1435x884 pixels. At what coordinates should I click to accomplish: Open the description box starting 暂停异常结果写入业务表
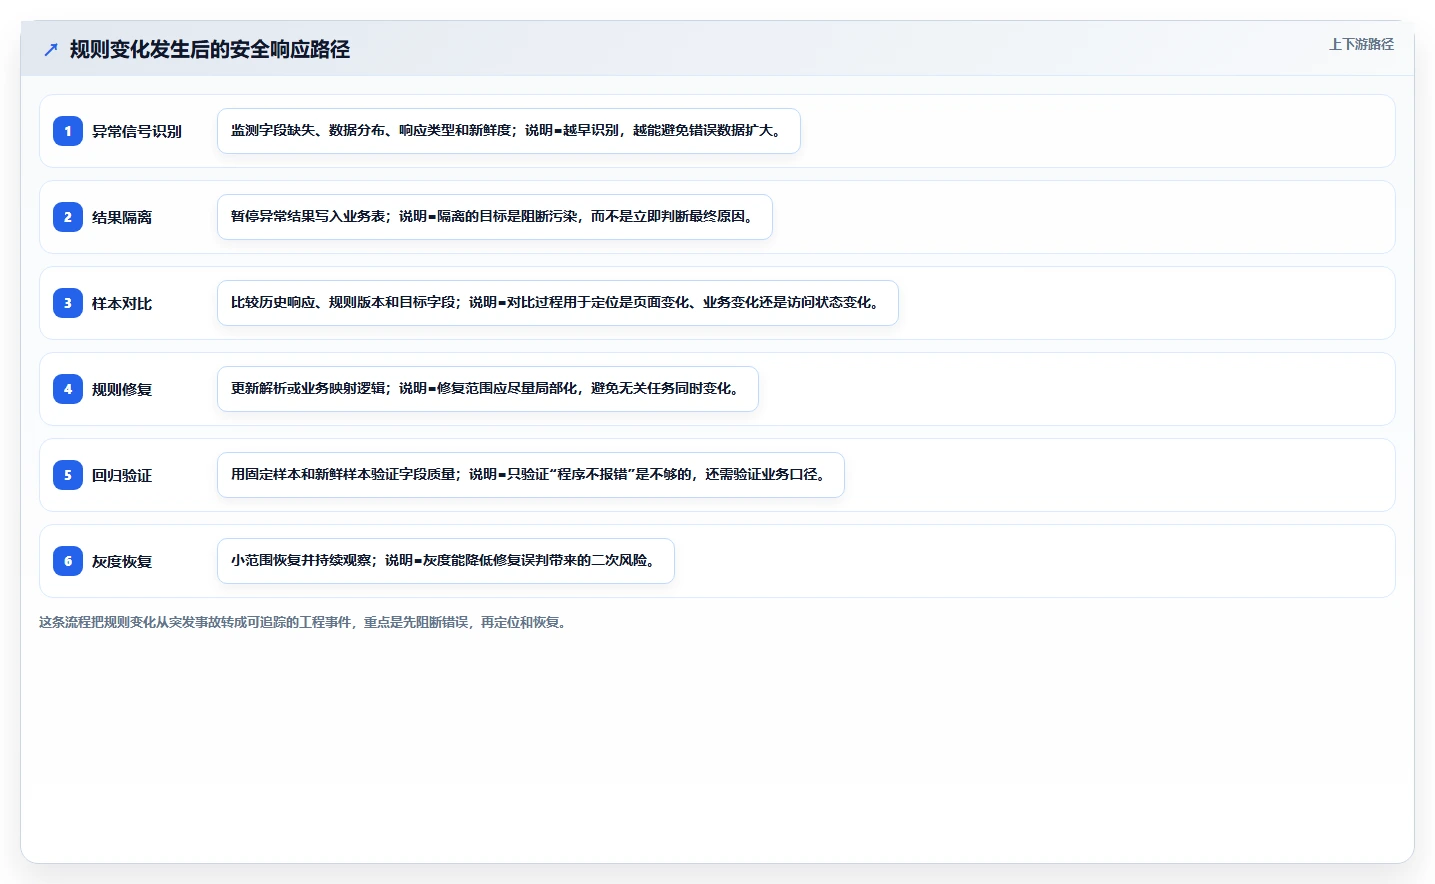click(x=495, y=217)
